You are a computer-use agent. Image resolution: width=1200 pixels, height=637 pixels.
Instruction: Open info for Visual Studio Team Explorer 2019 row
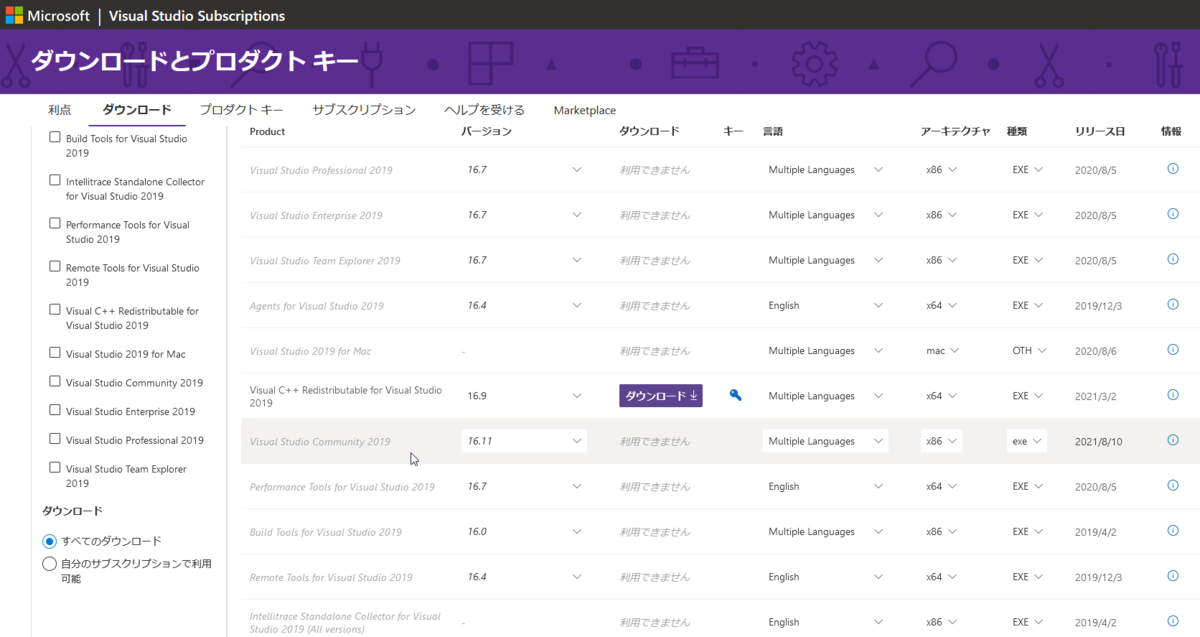tap(1173, 259)
